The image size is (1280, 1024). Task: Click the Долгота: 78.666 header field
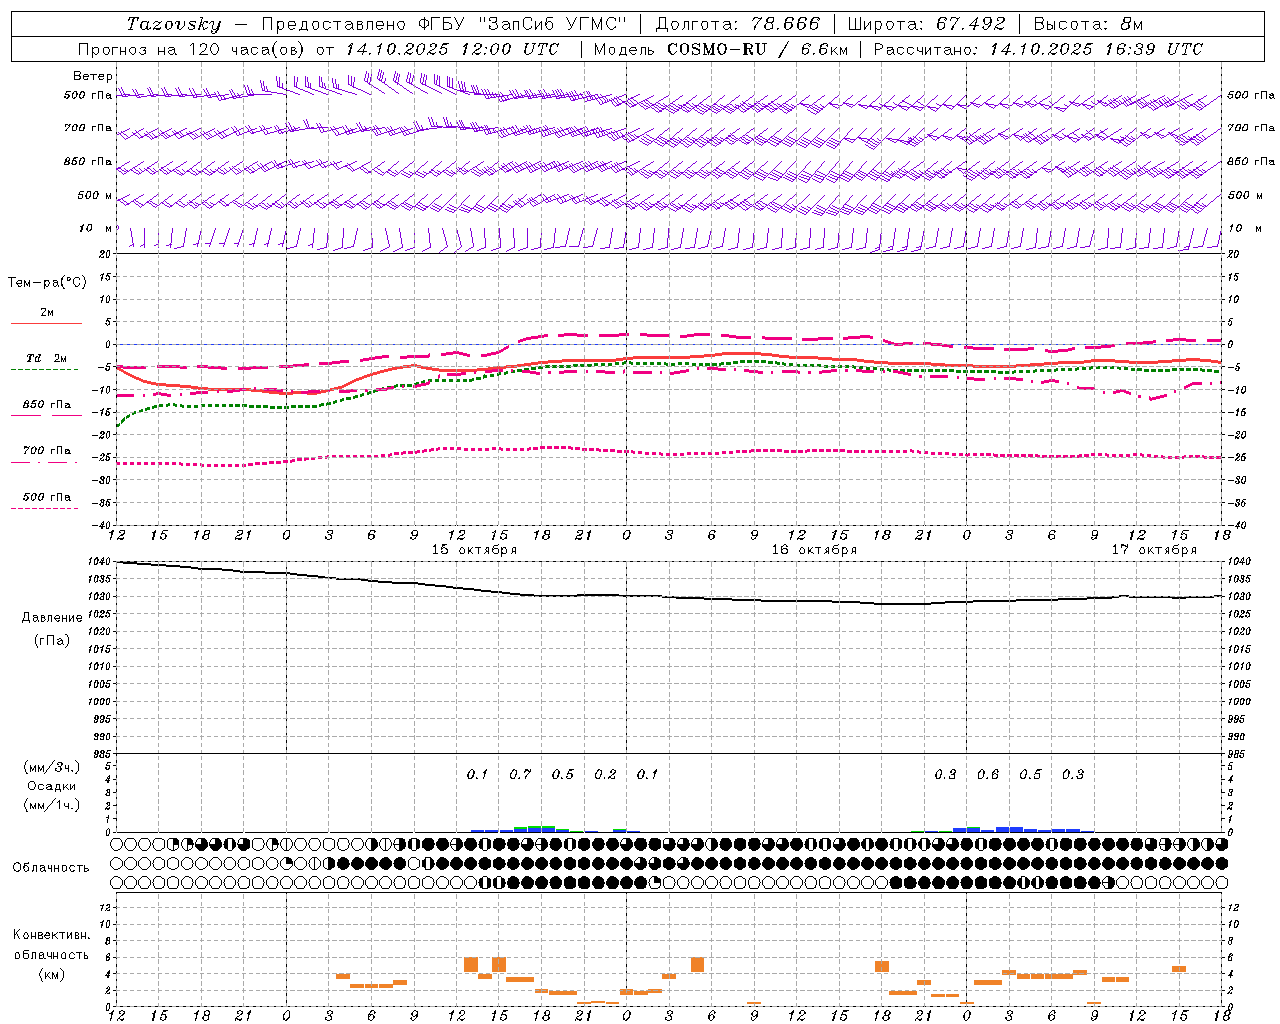click(x=737, y=24)
